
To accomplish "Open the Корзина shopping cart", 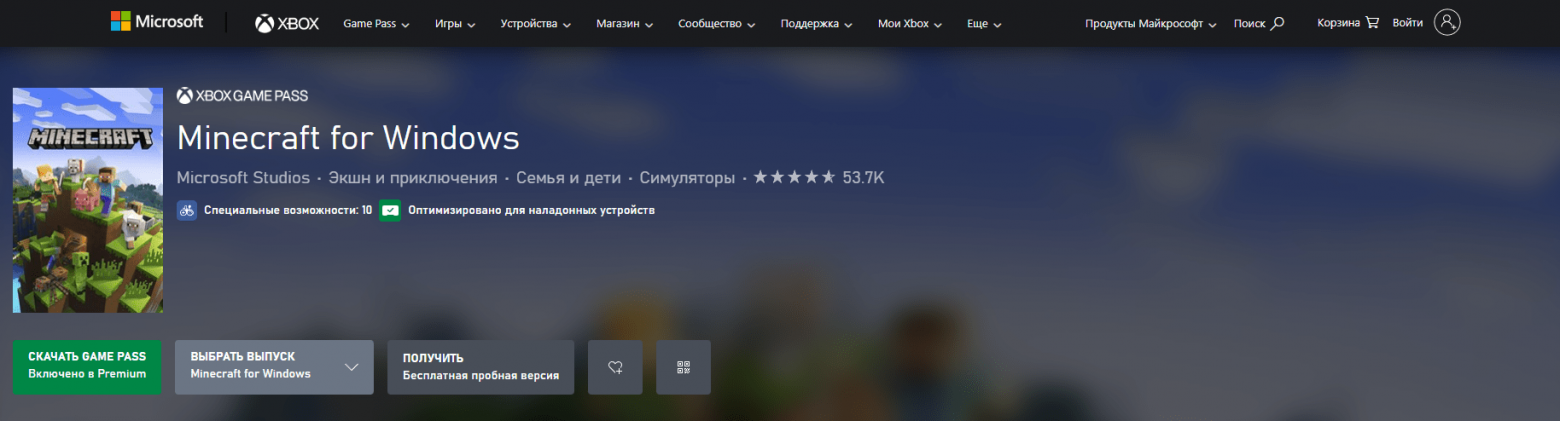I will (1348, 22).
